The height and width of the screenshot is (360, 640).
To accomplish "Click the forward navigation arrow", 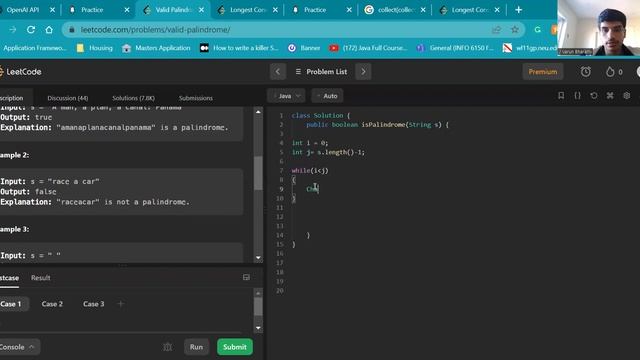I will [13, 29].
